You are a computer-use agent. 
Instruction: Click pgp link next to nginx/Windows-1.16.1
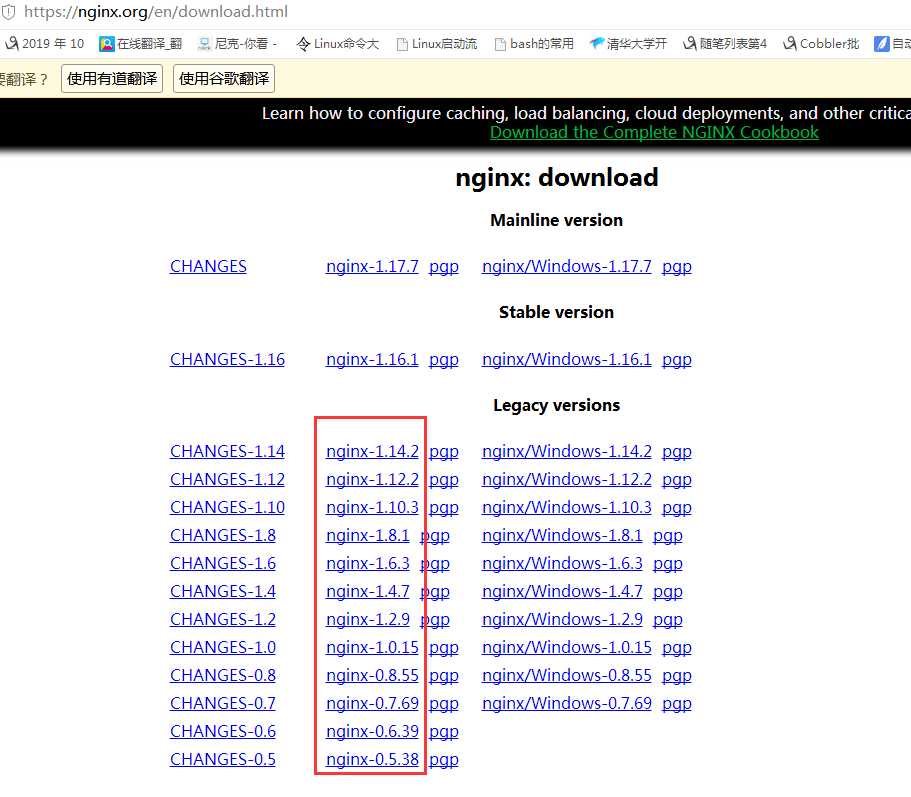pyautogui.click(x=677, y=360)
